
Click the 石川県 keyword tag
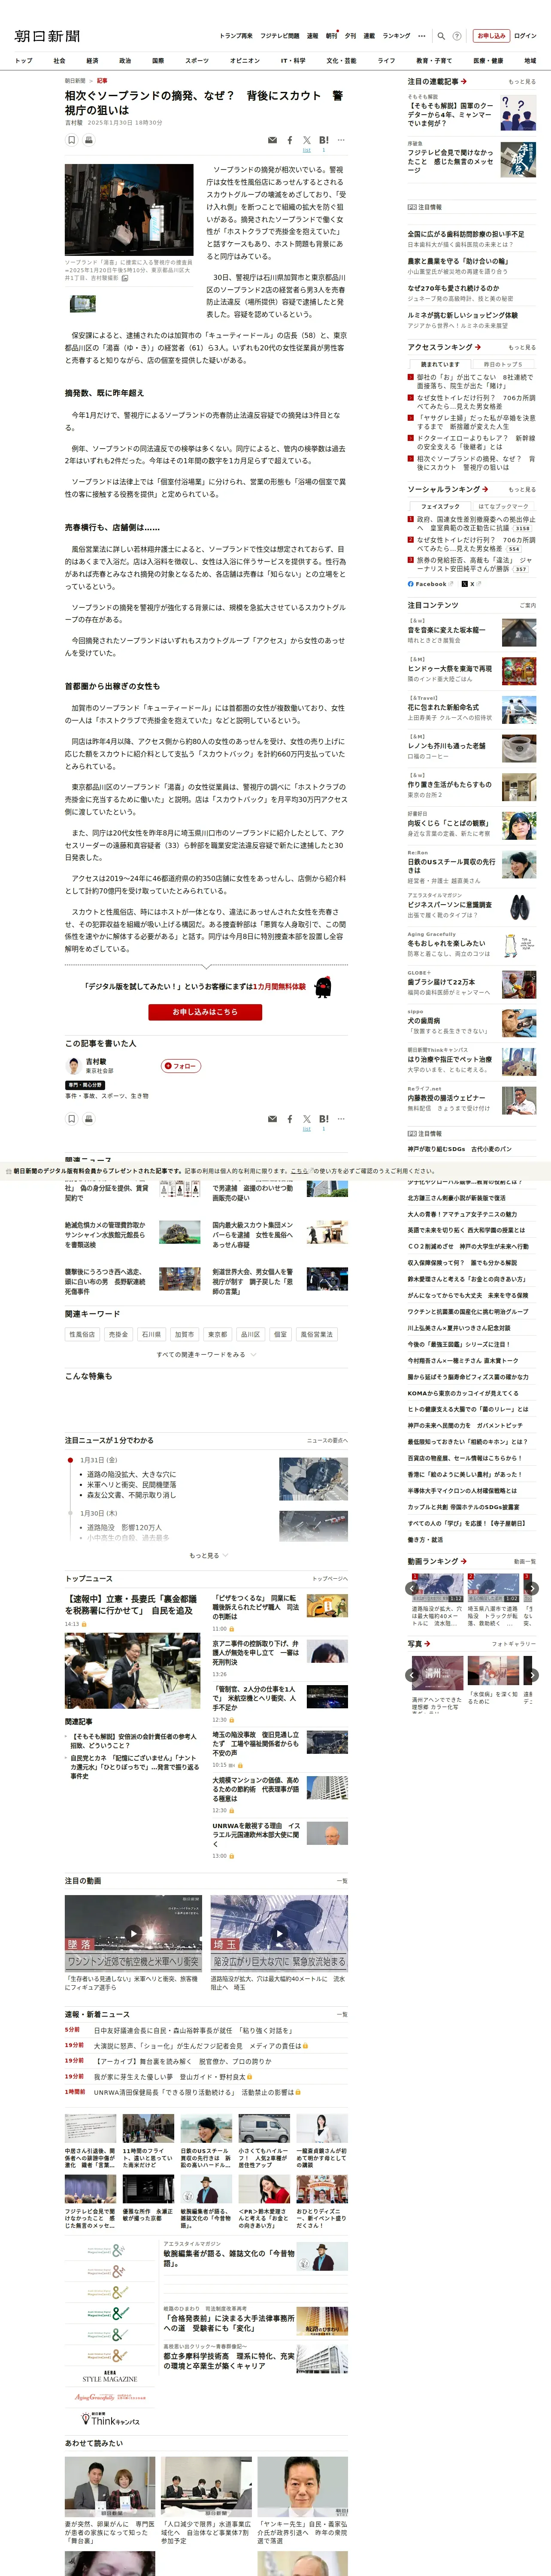point(151,1334)
